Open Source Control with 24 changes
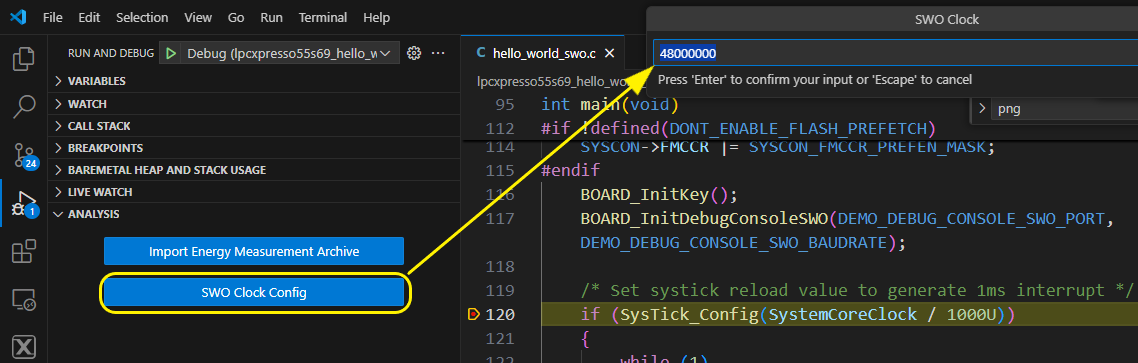This screenshot has height=363, width=1138. pos(24,154)
